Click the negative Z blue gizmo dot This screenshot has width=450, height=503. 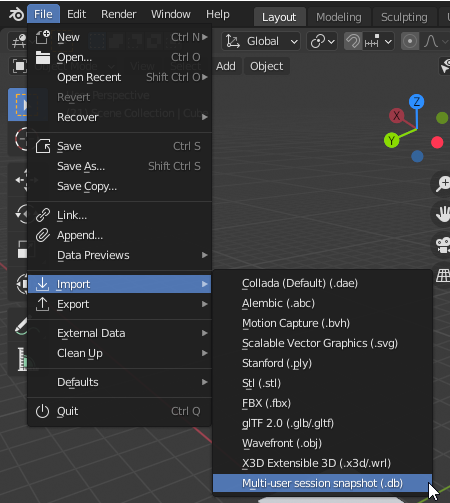(417, 156)
